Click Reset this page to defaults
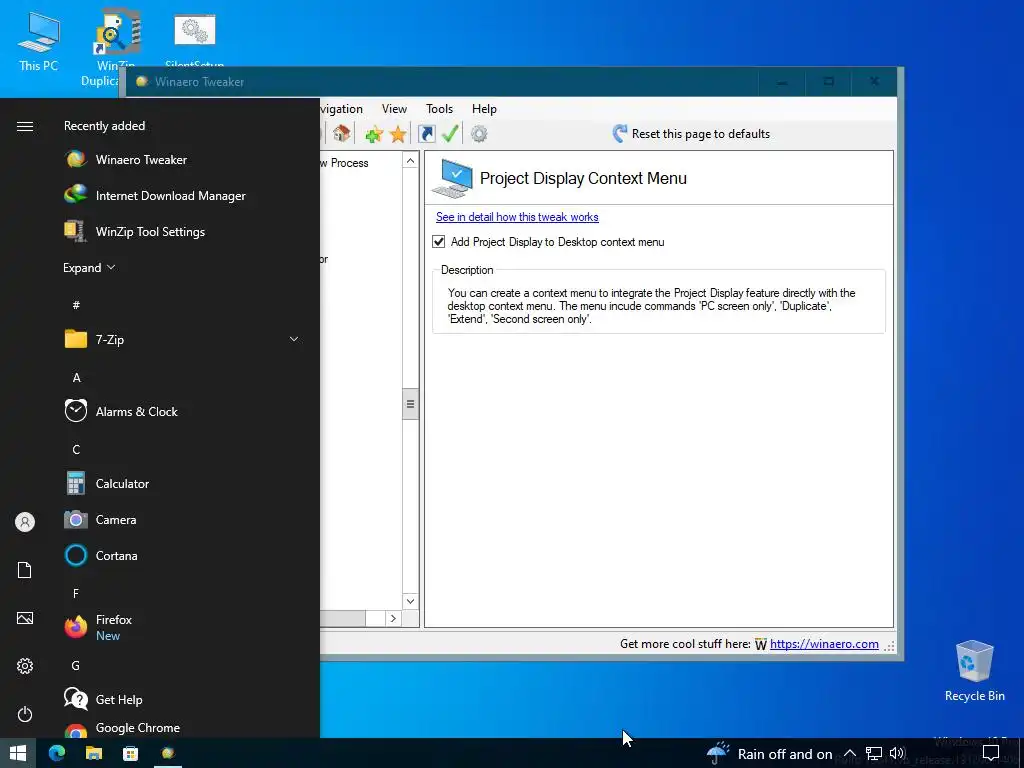 [x=691, y=134]
